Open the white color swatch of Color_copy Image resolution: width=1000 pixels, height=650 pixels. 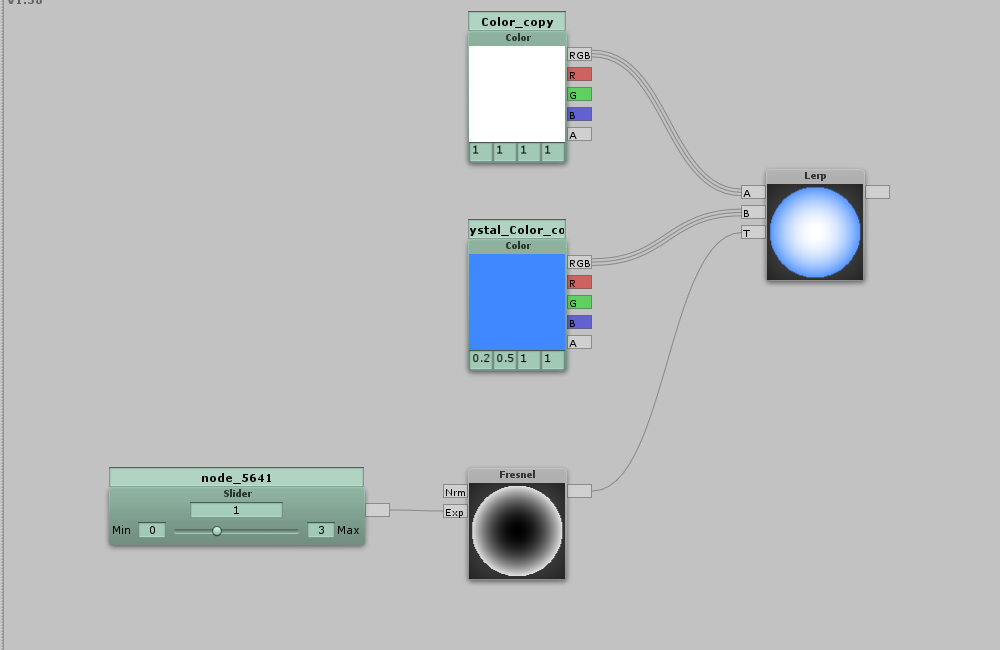click(517, 94)
